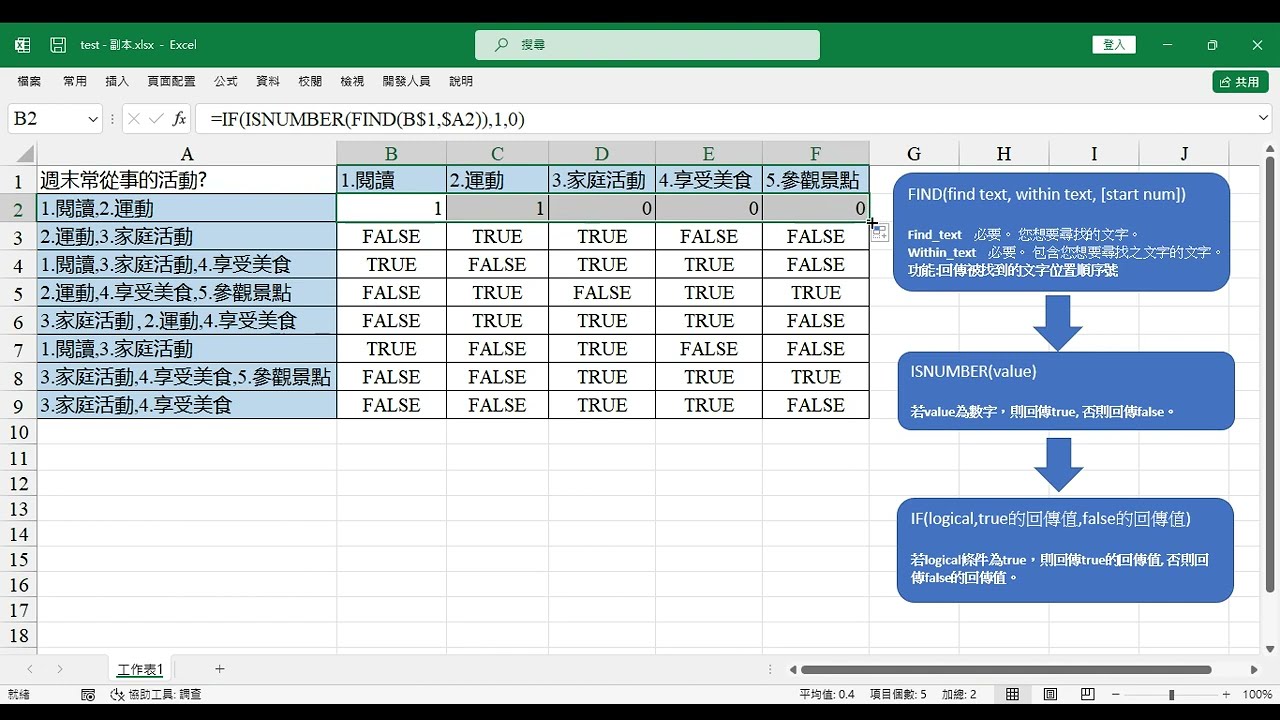Click the 搜尋 search box
1280x720 pixels.
[x=647, y=45]
